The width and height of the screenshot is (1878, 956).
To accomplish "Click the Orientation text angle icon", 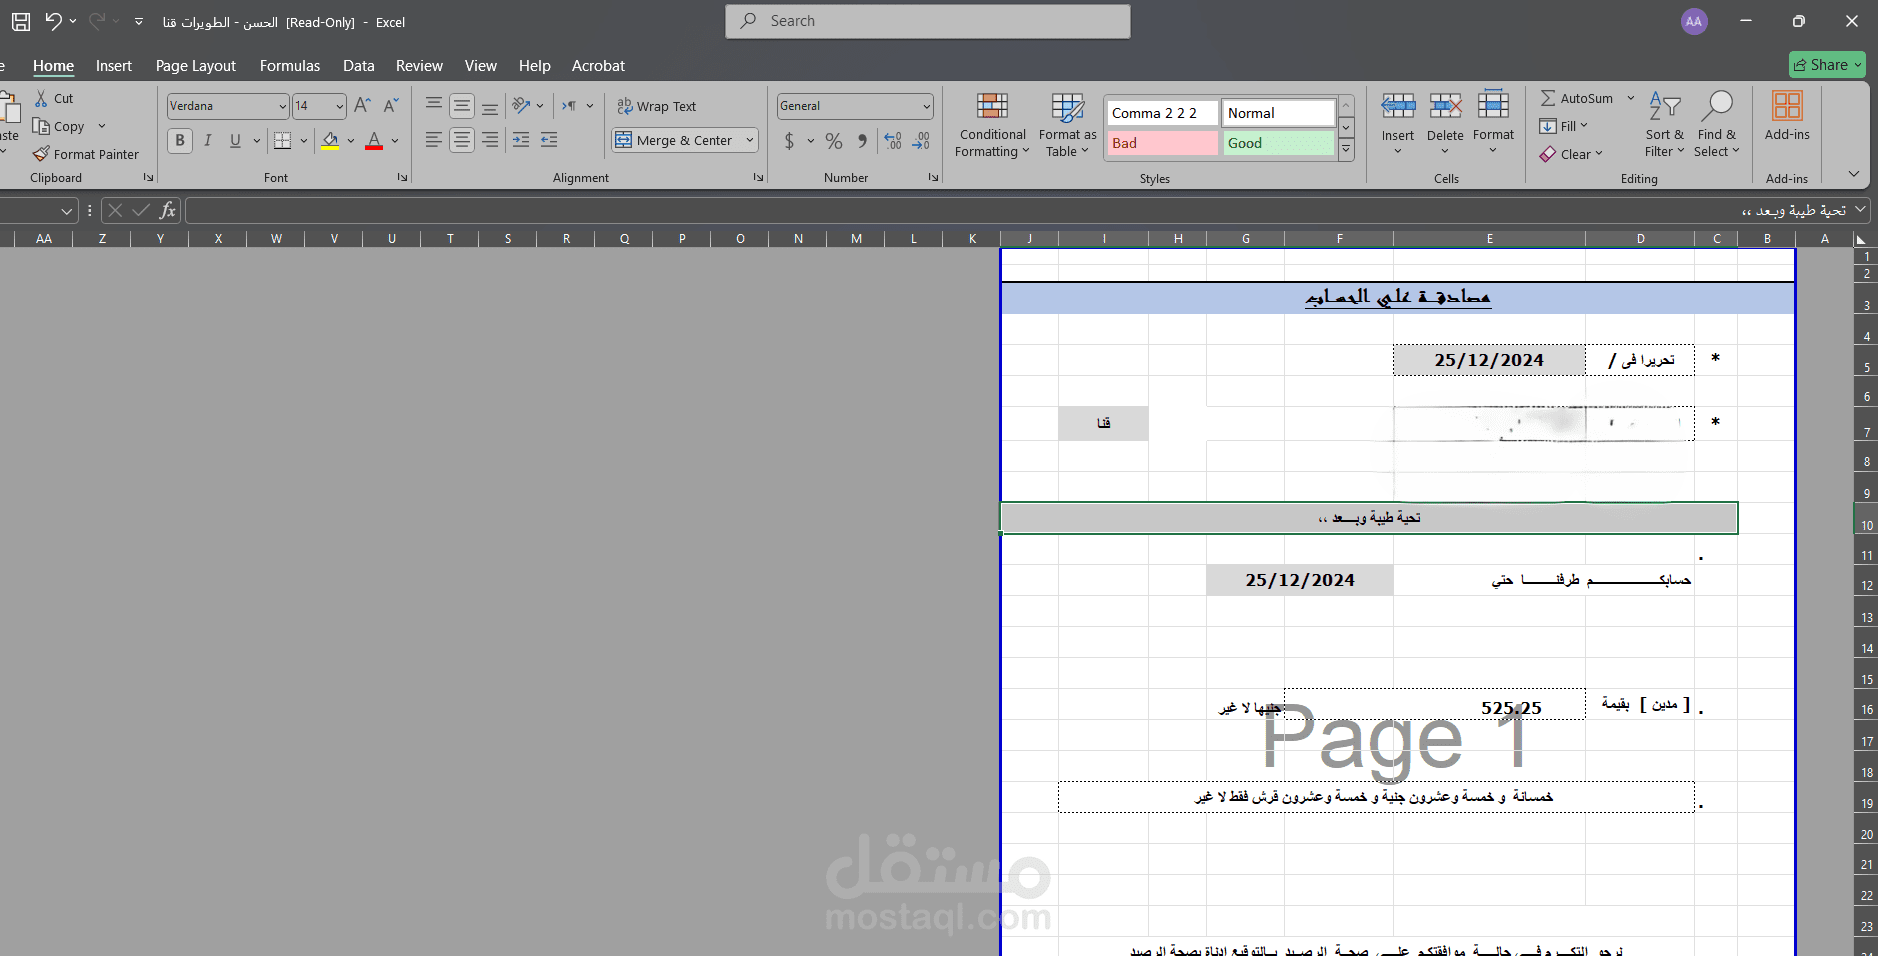I will click(x=521, y=105).
